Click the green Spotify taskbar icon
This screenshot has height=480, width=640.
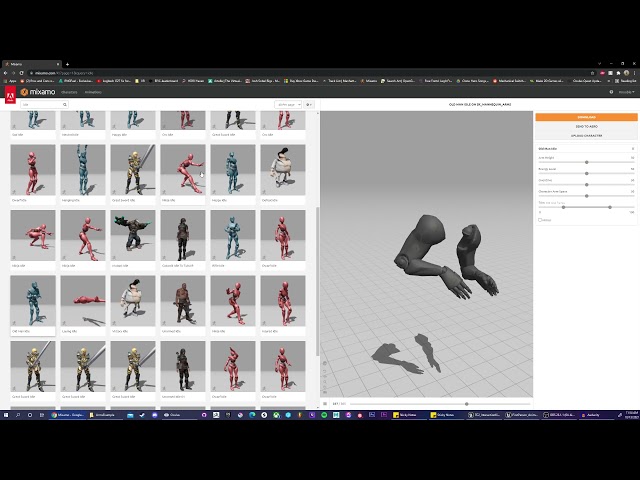(324, 415)
